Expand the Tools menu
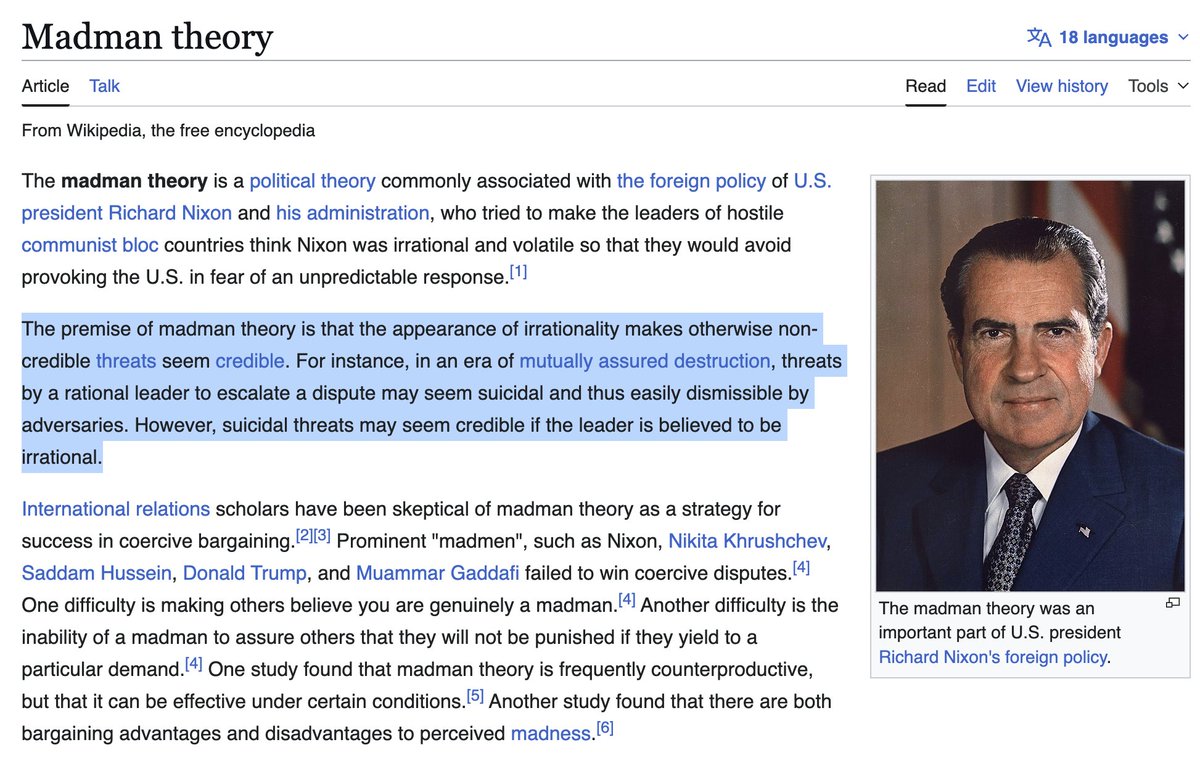 tap(1158, 86)
